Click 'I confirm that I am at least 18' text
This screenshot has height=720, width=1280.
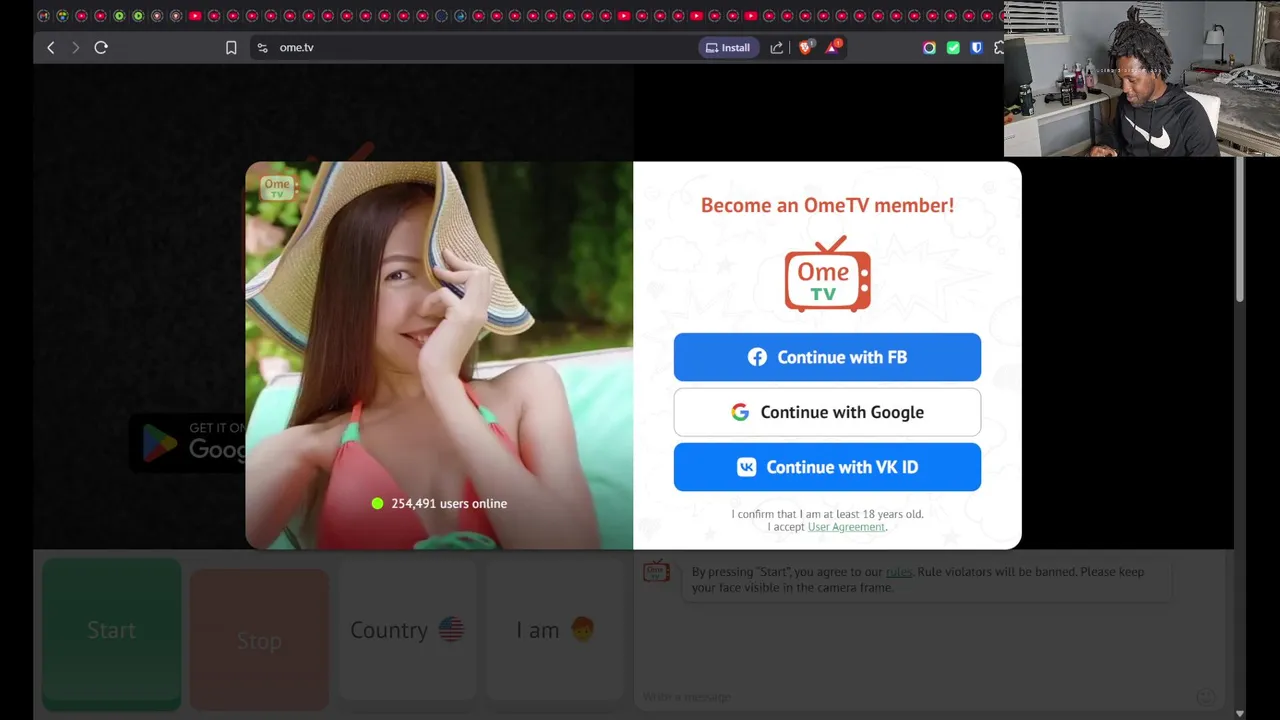[x=827, y=514]
